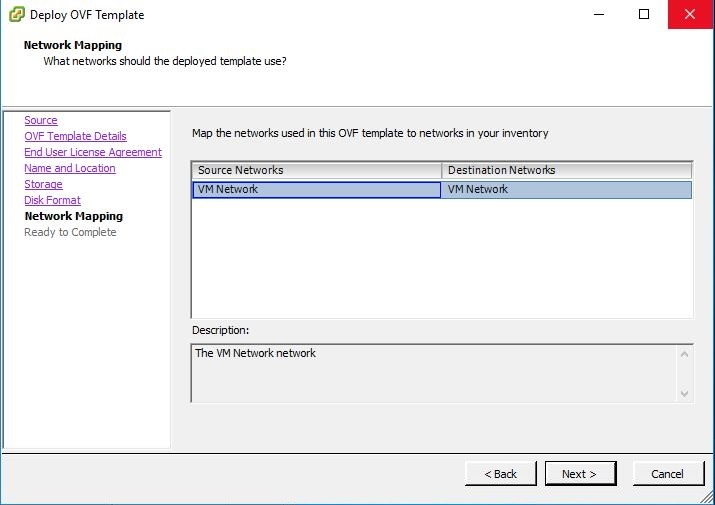Click Ready to Complete step label
The width and height of the screenshot is (715, 505).
70,232
